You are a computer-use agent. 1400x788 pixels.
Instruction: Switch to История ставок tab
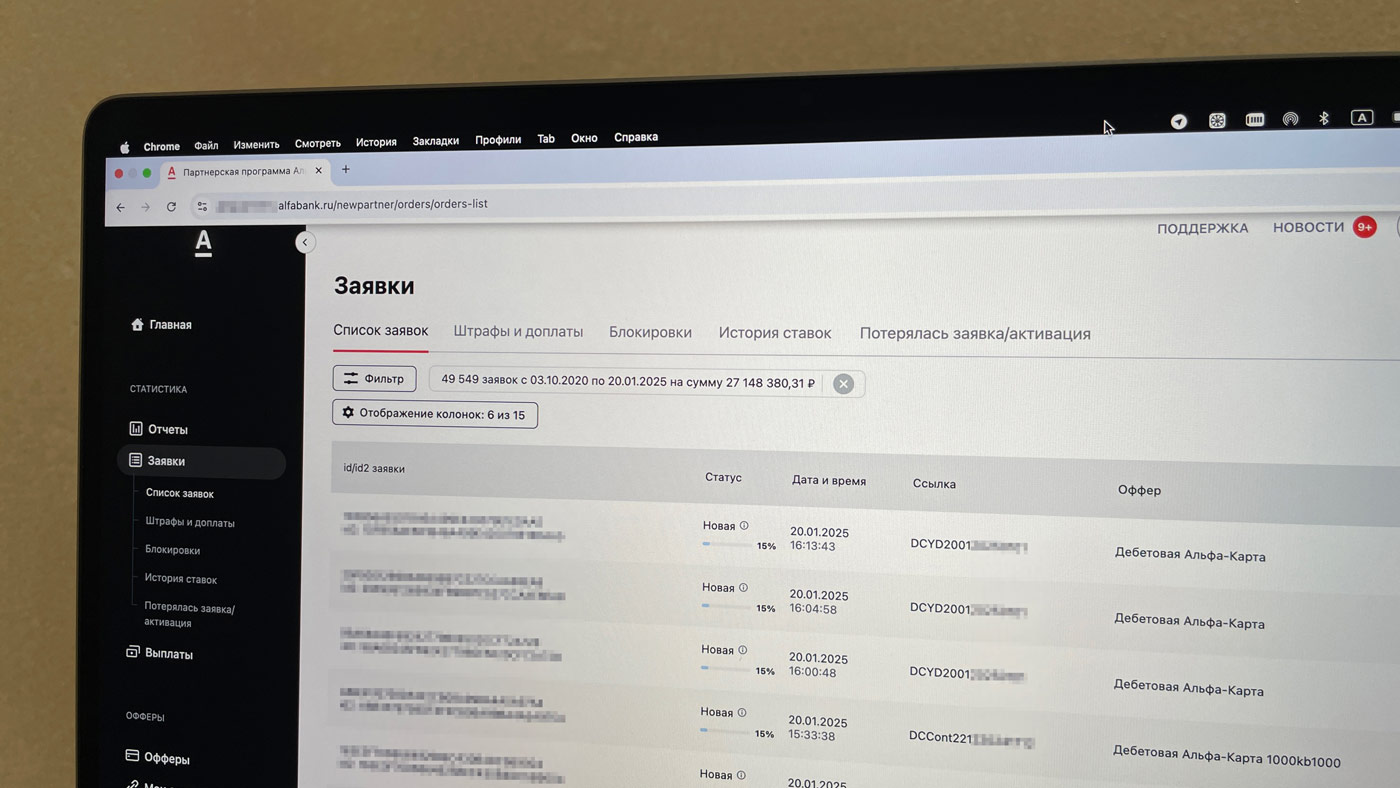coord(775,333)
